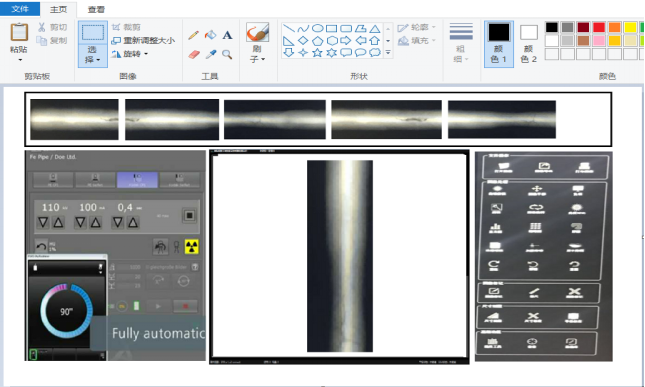Image resolution: width=645 pixels, height=387 pixels.
Task: Choose the Rectangle shape
Action: tap(332, 28)
